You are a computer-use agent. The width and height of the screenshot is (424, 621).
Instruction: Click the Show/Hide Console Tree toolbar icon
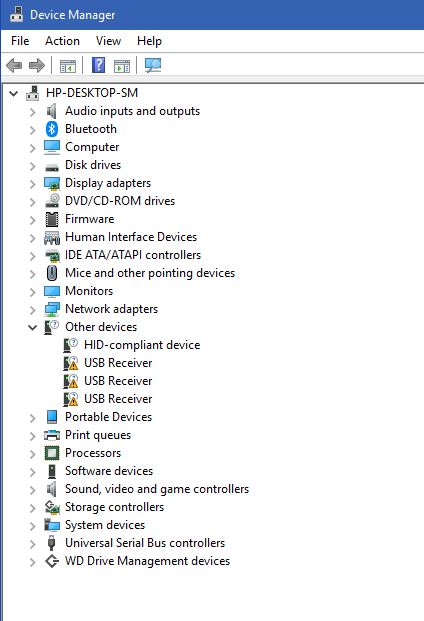coord(68,66)
